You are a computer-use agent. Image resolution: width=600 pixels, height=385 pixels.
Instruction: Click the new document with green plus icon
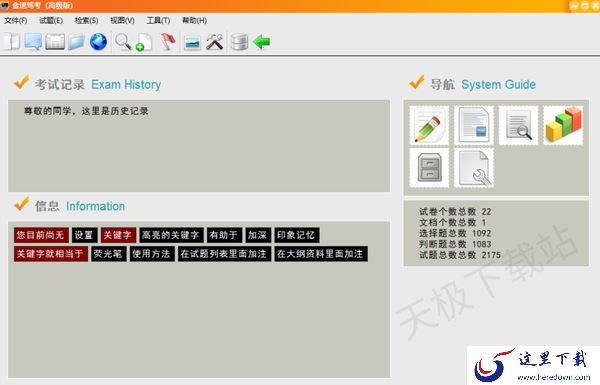coord(144,42)
